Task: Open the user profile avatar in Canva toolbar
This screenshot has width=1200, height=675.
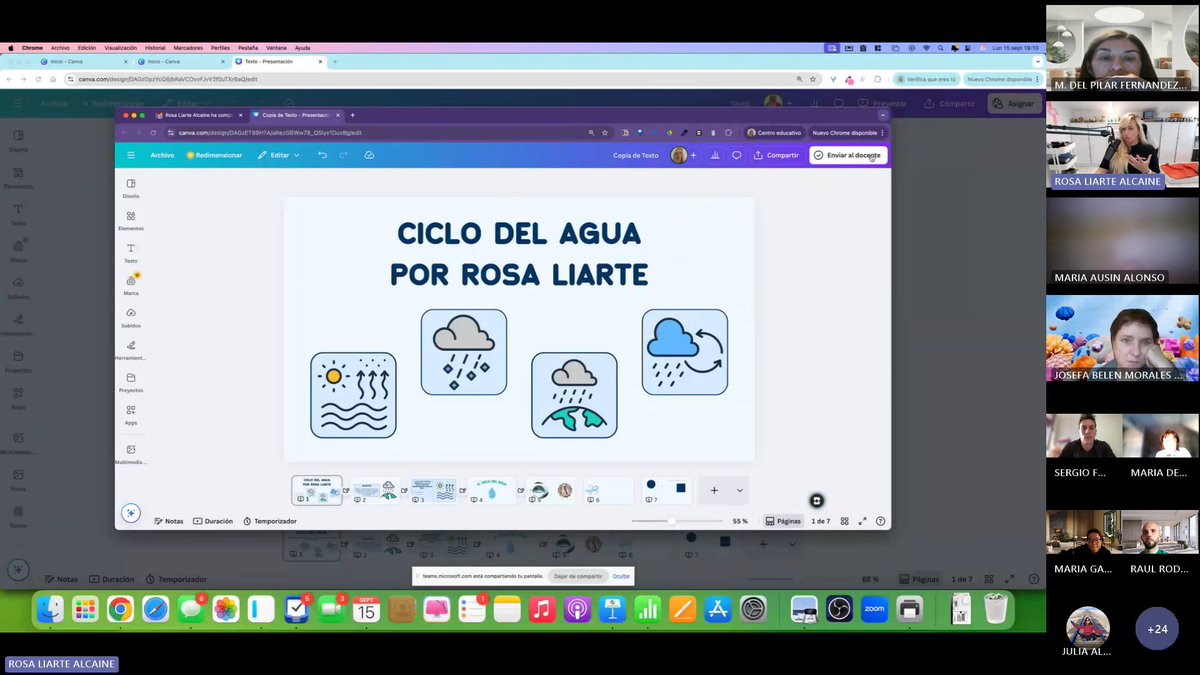Action: coord(679,155)
